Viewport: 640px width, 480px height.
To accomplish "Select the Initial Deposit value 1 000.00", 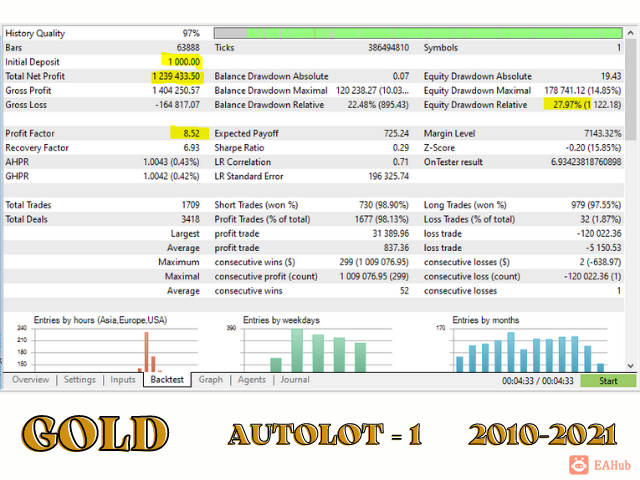I will [184, 62].
